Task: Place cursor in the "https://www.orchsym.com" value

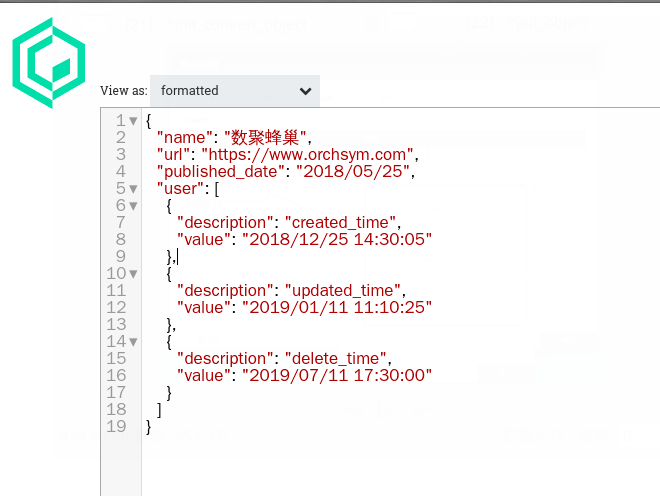Action: (x=307, y=155)
